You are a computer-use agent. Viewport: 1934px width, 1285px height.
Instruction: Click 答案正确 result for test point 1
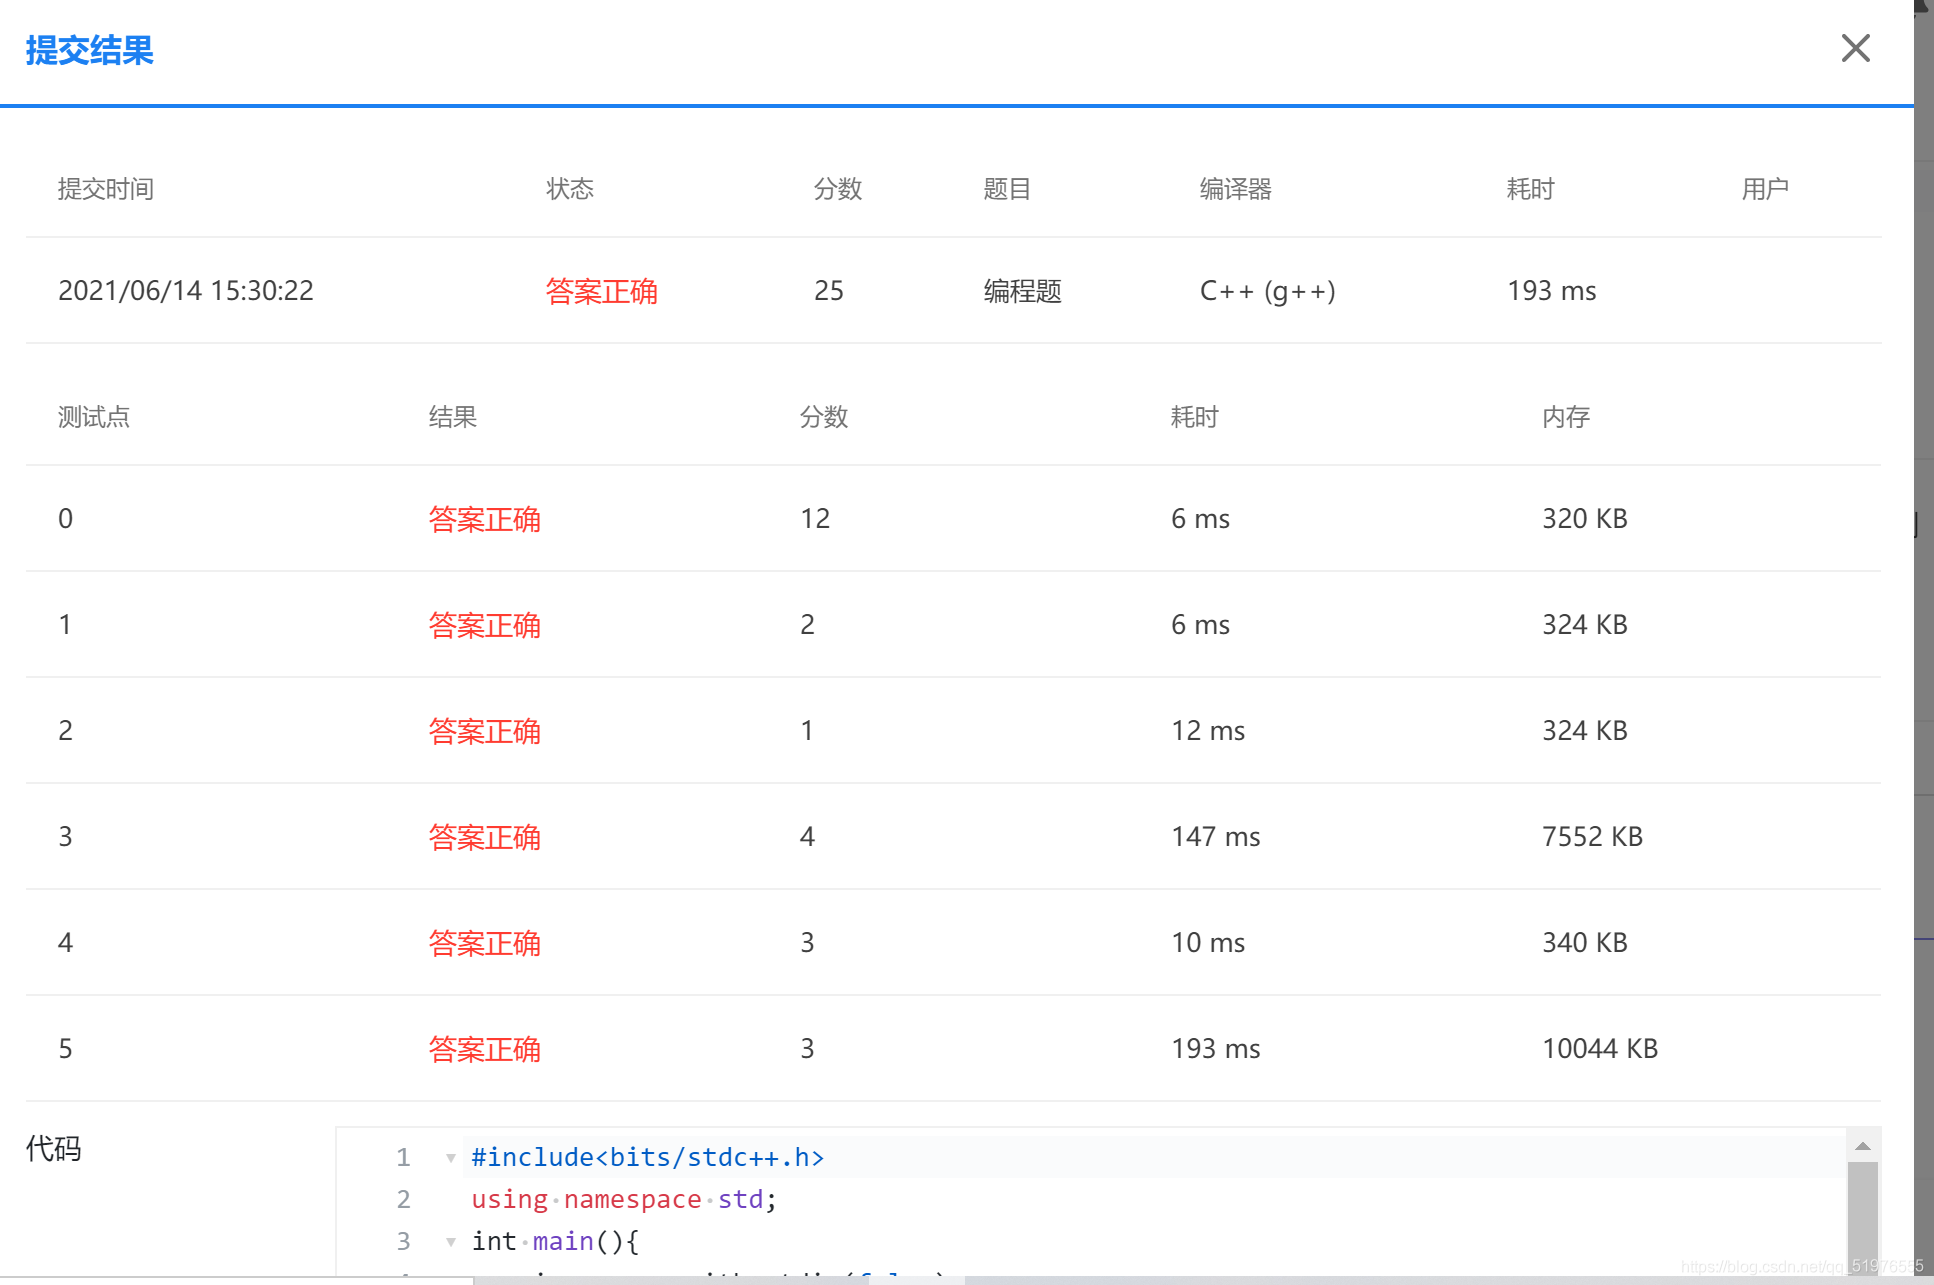(x=485, y=625)
